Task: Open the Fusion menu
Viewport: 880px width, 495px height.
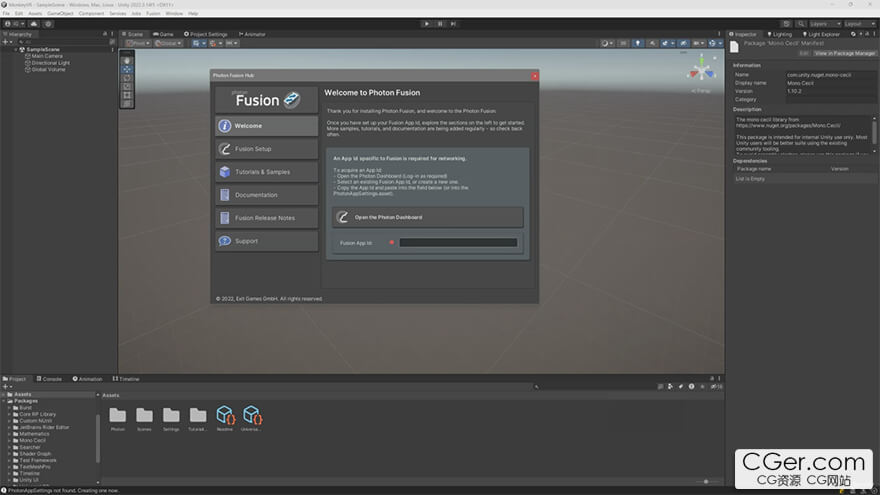Action: [153, 13]
